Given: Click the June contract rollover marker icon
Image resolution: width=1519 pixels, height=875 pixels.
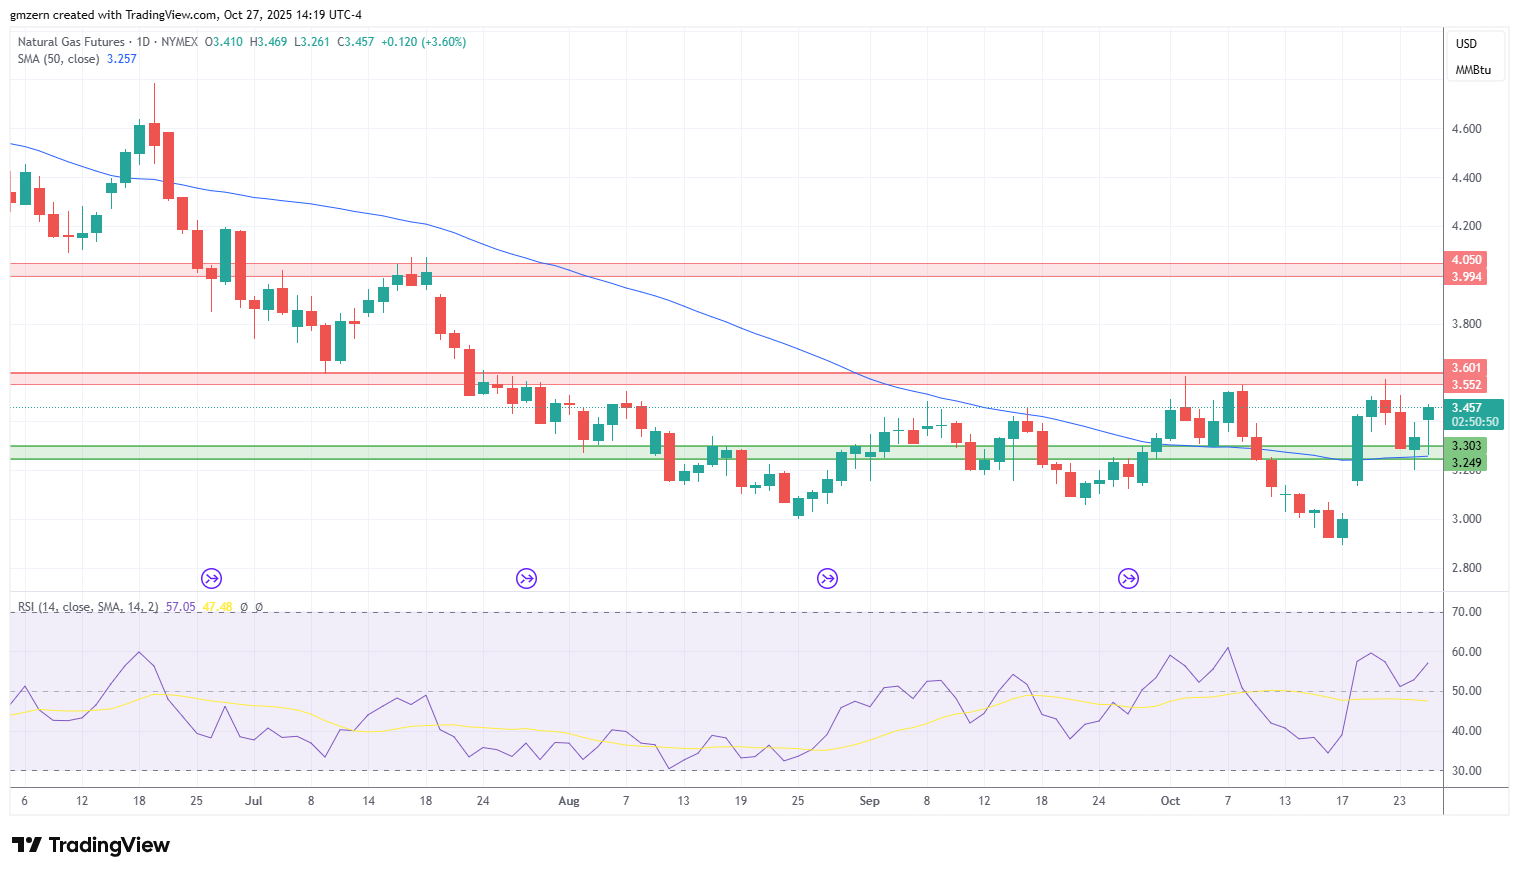Looking at the screenshot, I should pos(211,578).
